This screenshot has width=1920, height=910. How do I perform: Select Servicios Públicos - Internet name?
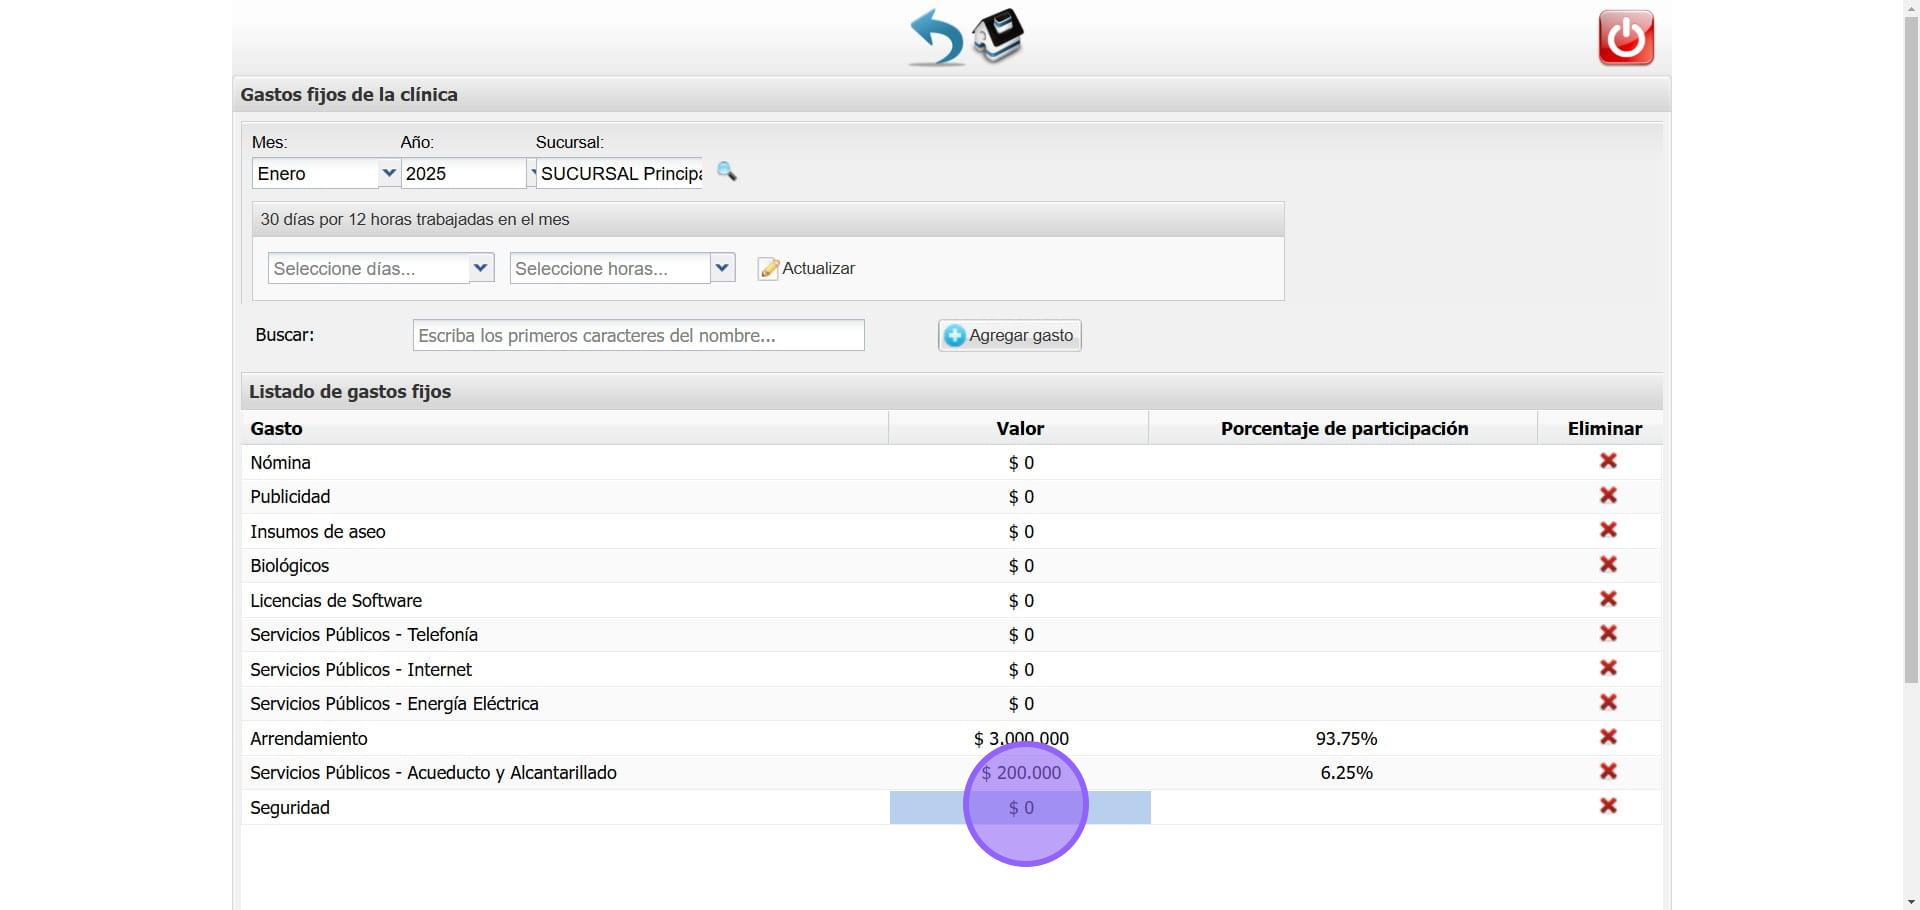(x=361, y=669)
